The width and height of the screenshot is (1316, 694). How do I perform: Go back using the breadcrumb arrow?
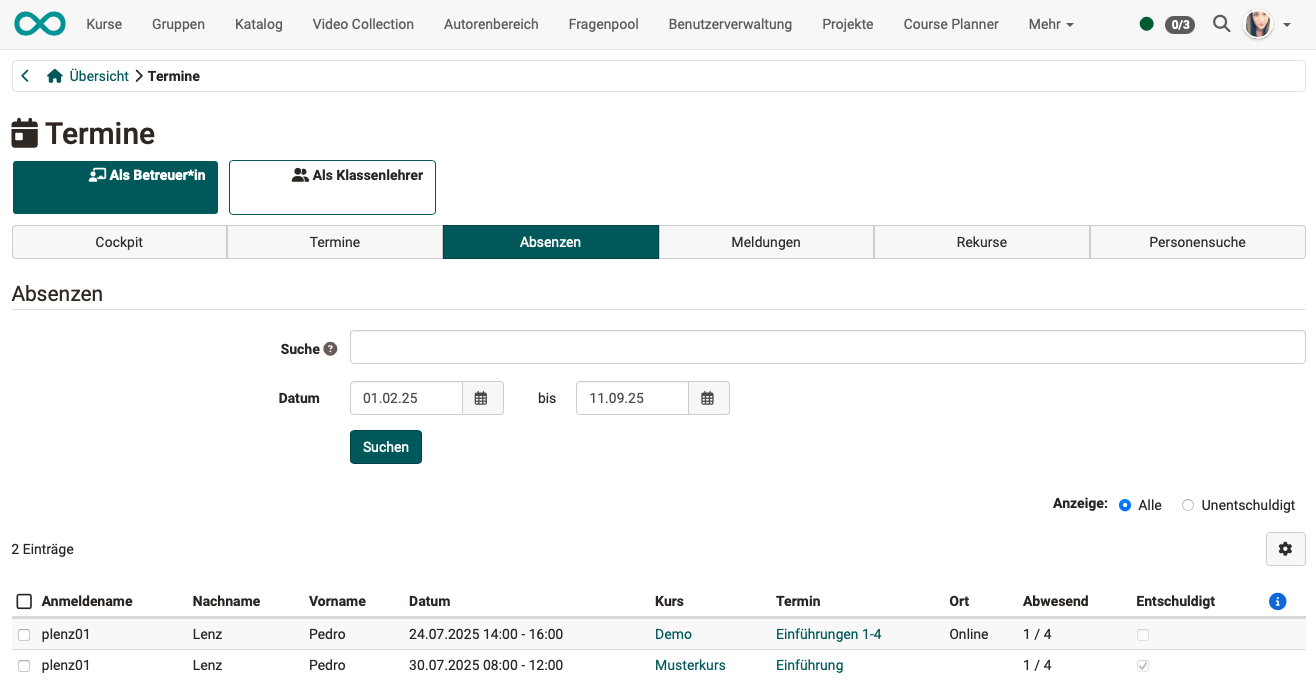coord(24,75)
